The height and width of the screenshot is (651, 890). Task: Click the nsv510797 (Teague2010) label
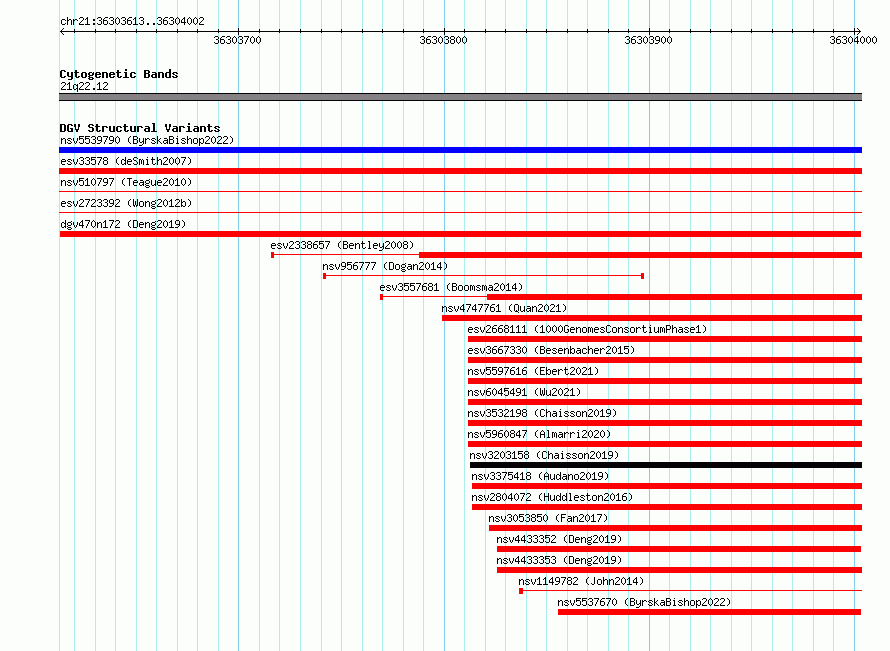click(126, 182)
